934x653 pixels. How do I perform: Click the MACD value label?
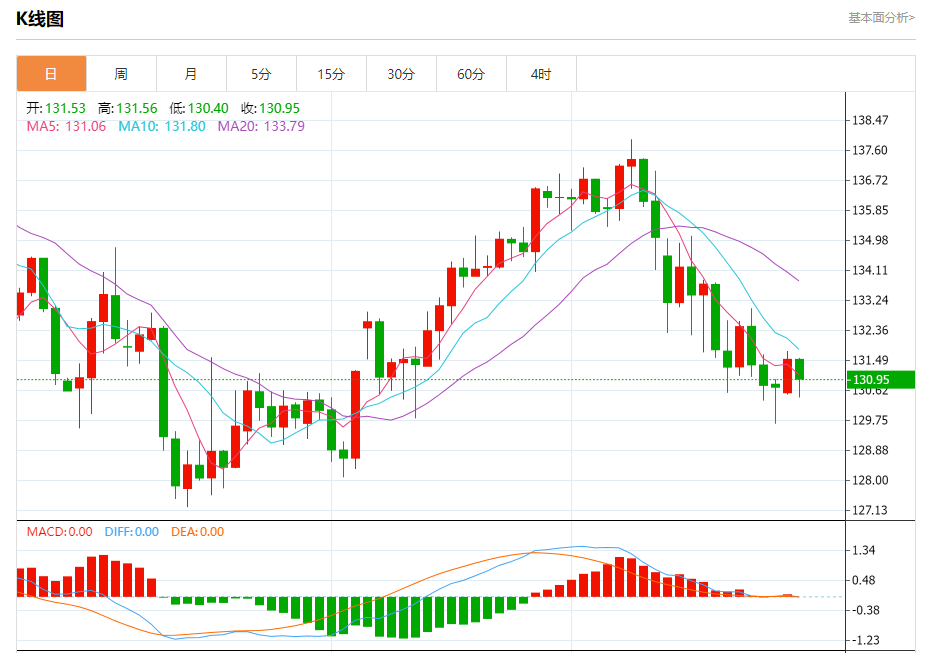click(x=60, y=531)
